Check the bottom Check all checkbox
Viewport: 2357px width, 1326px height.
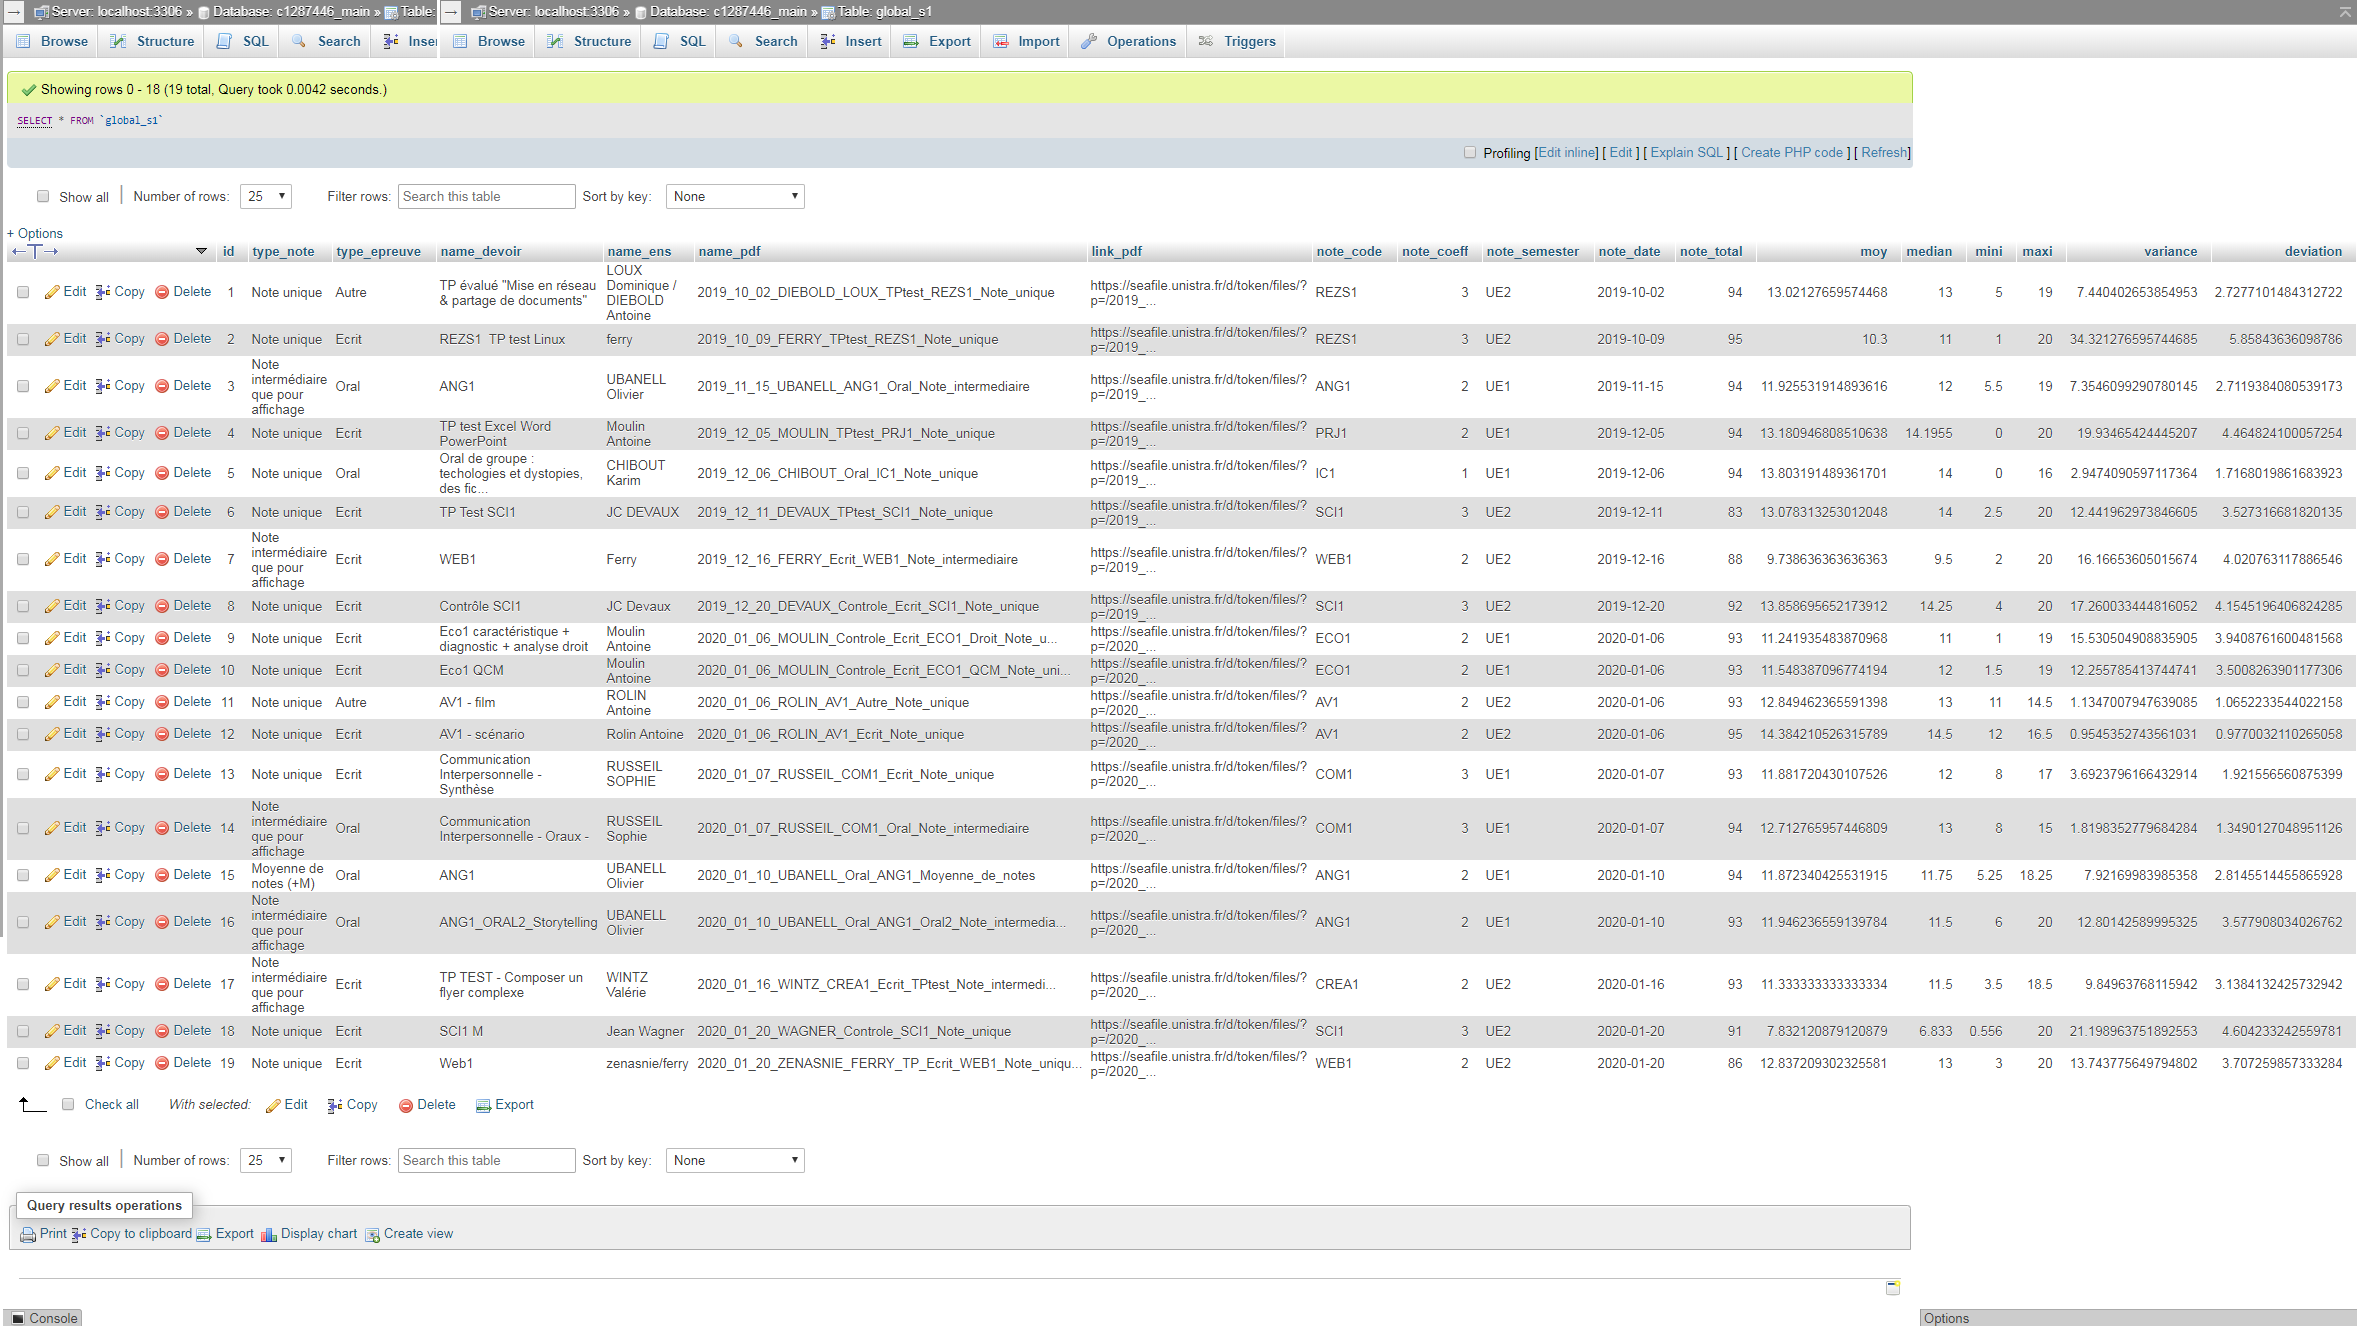click(68, 1105)
